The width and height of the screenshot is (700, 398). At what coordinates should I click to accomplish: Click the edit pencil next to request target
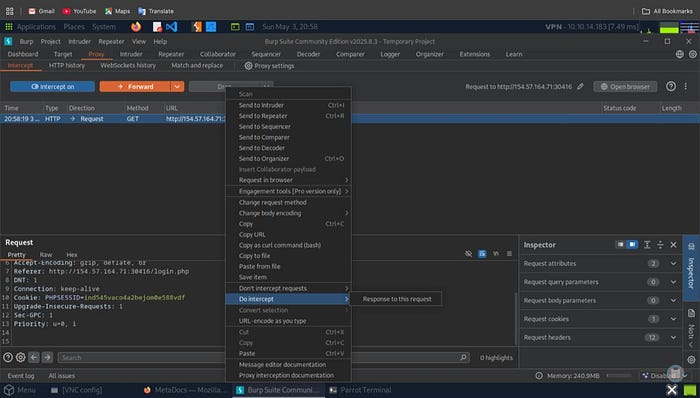[x=580, y=87]
